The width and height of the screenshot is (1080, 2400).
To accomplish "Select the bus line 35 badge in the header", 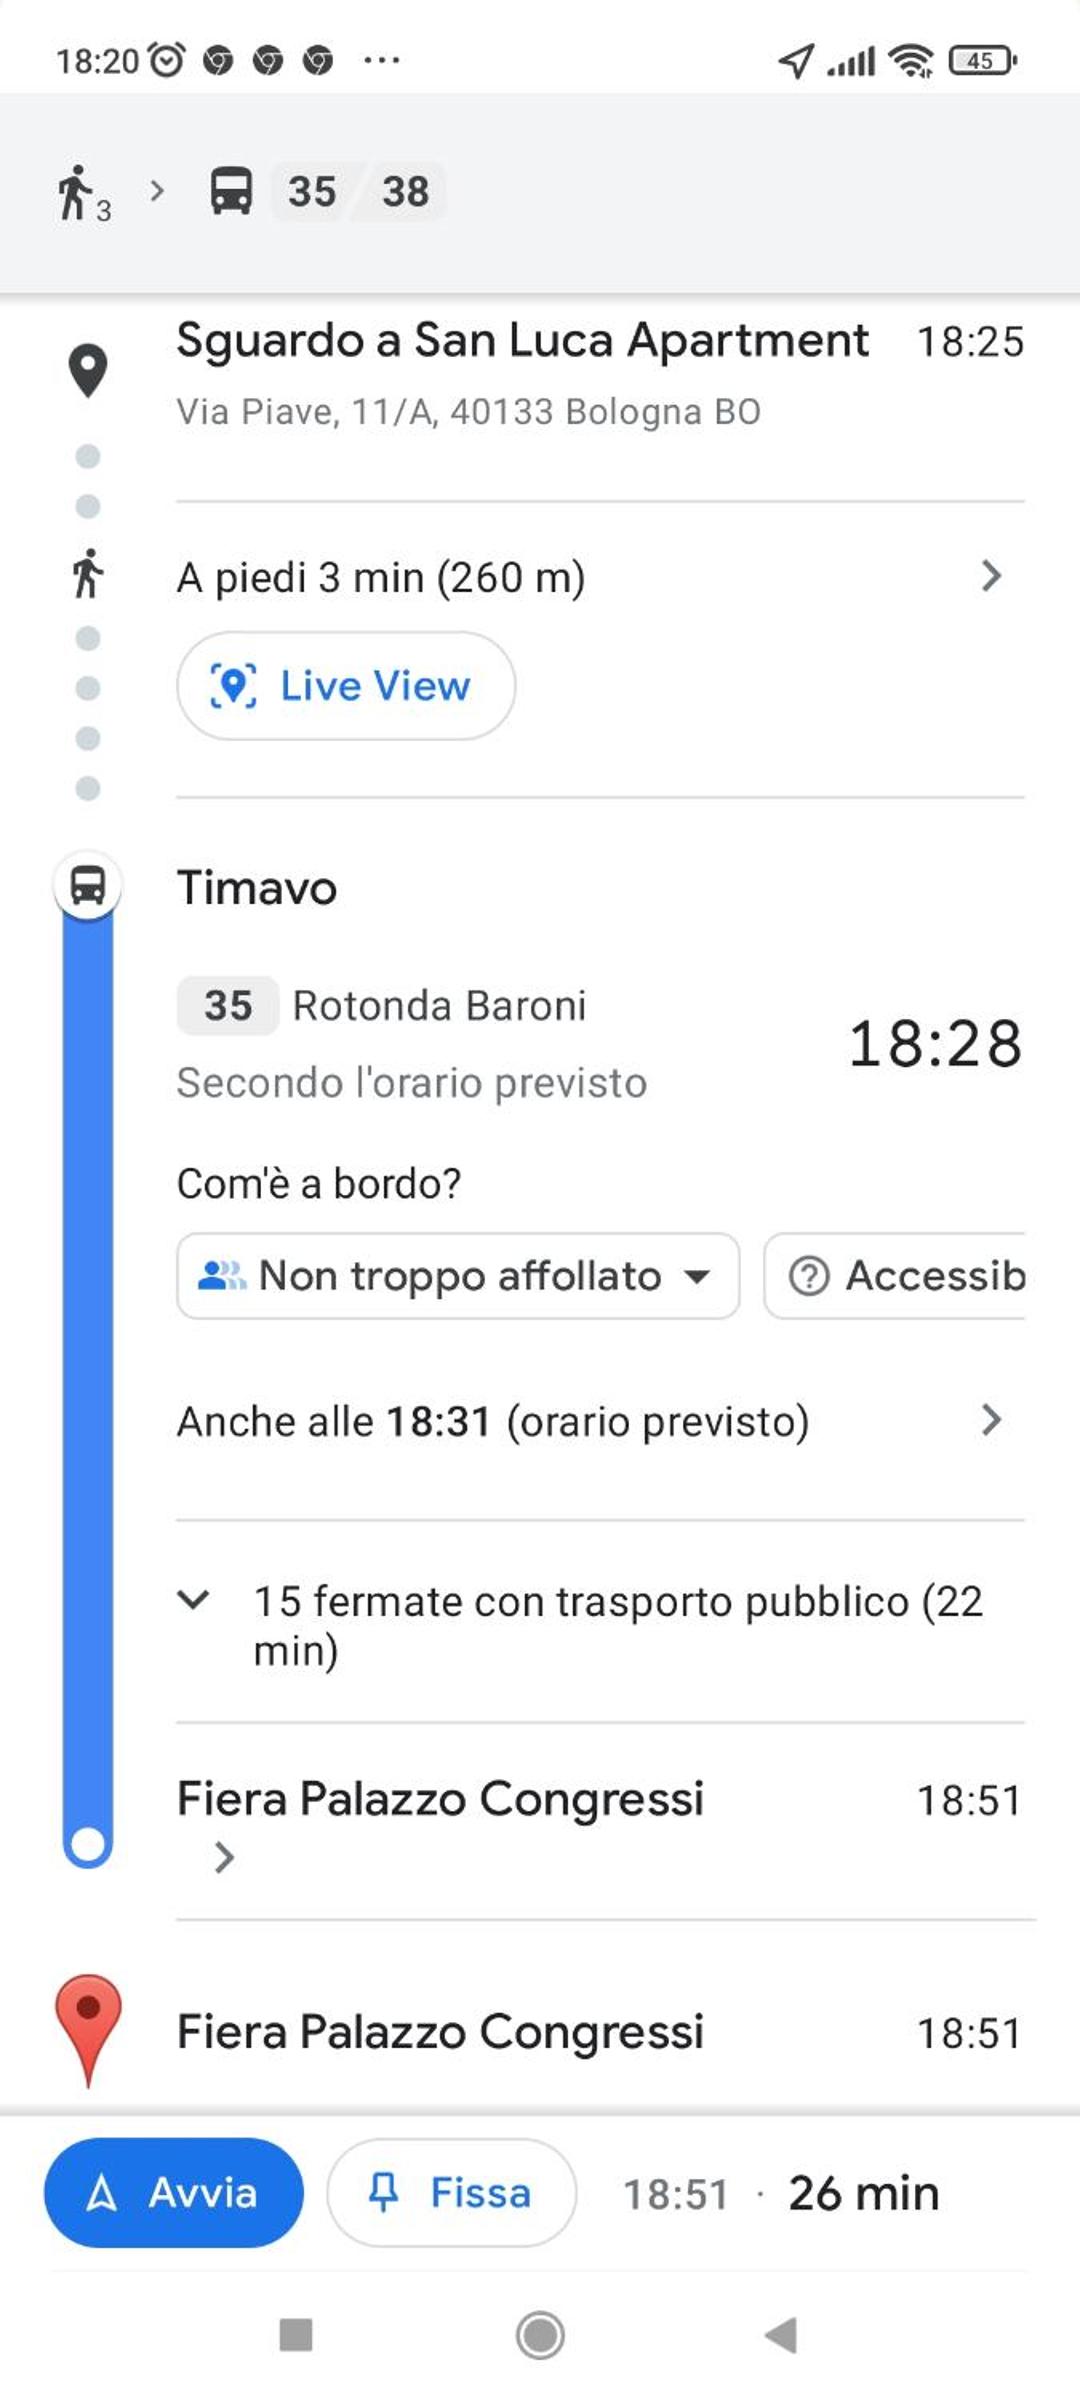I will click(x=312, y=191).
